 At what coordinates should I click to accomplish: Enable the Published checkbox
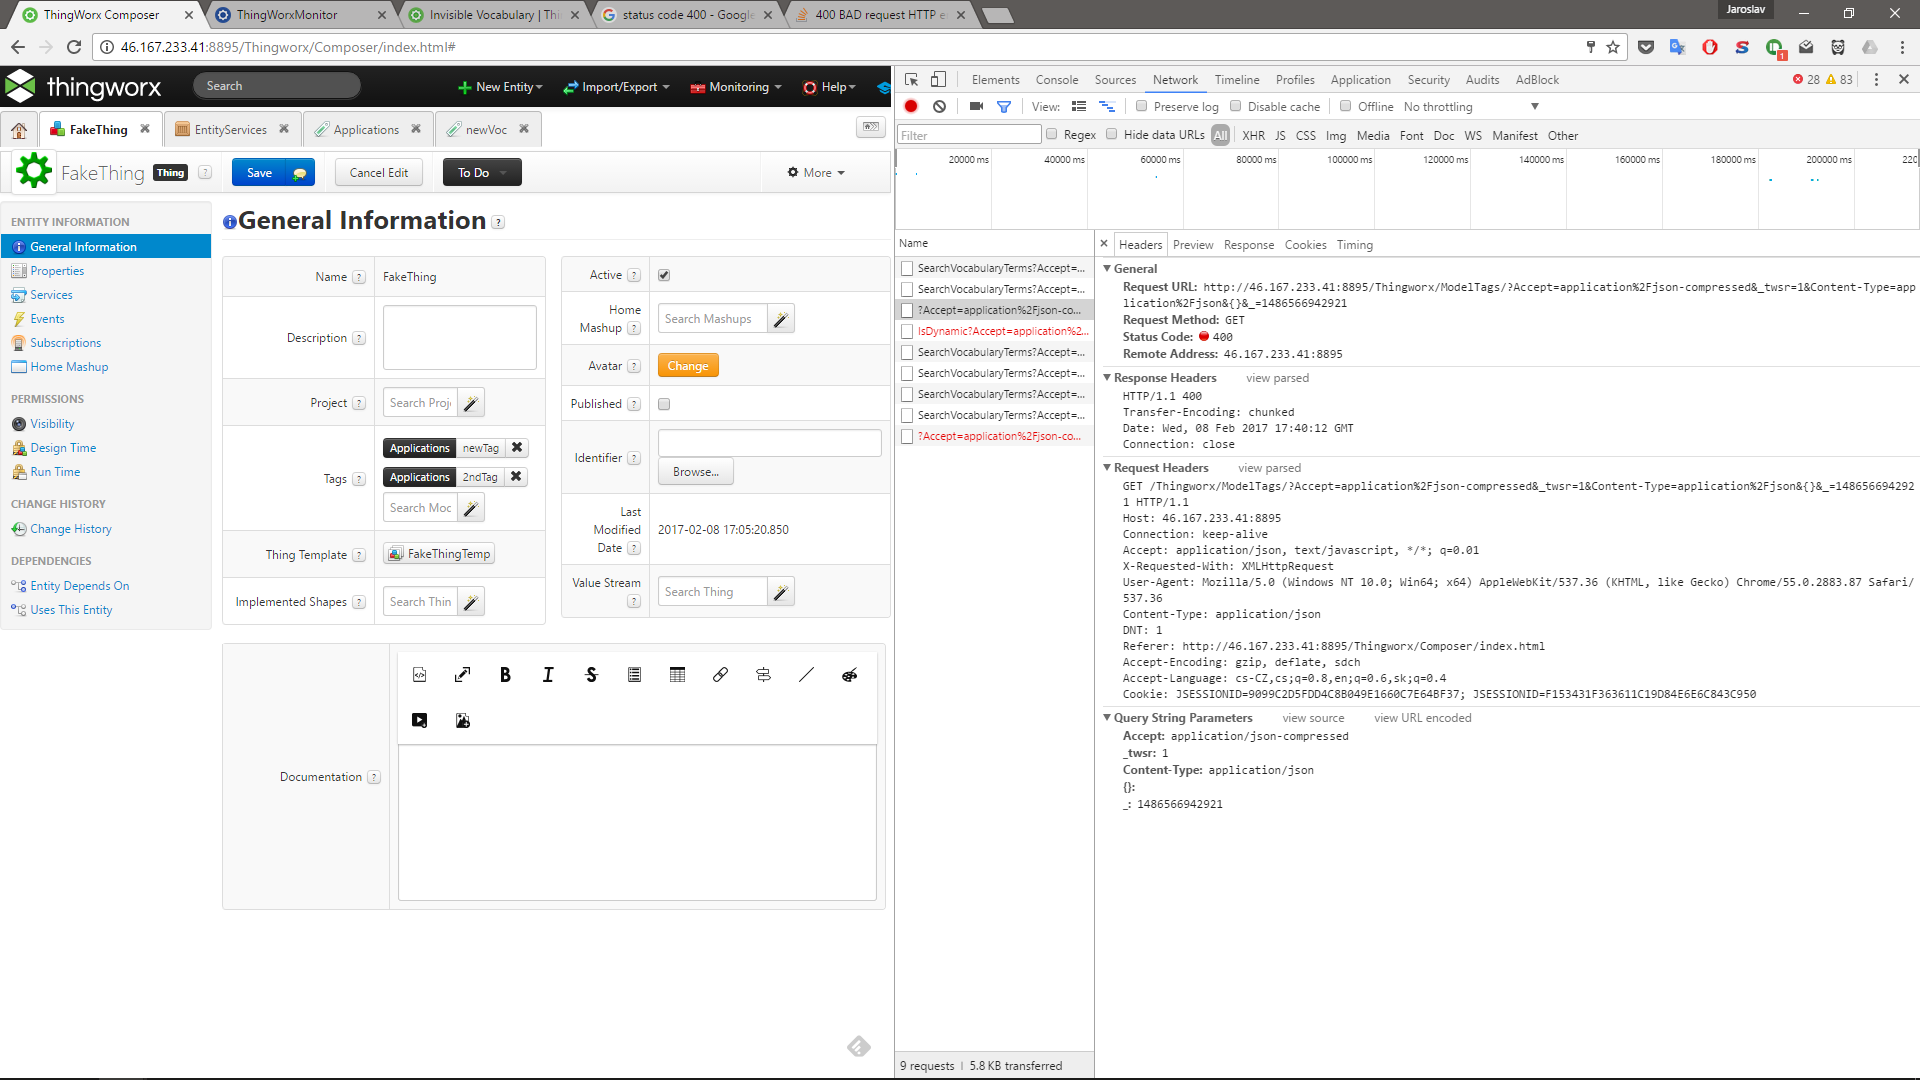664,404
